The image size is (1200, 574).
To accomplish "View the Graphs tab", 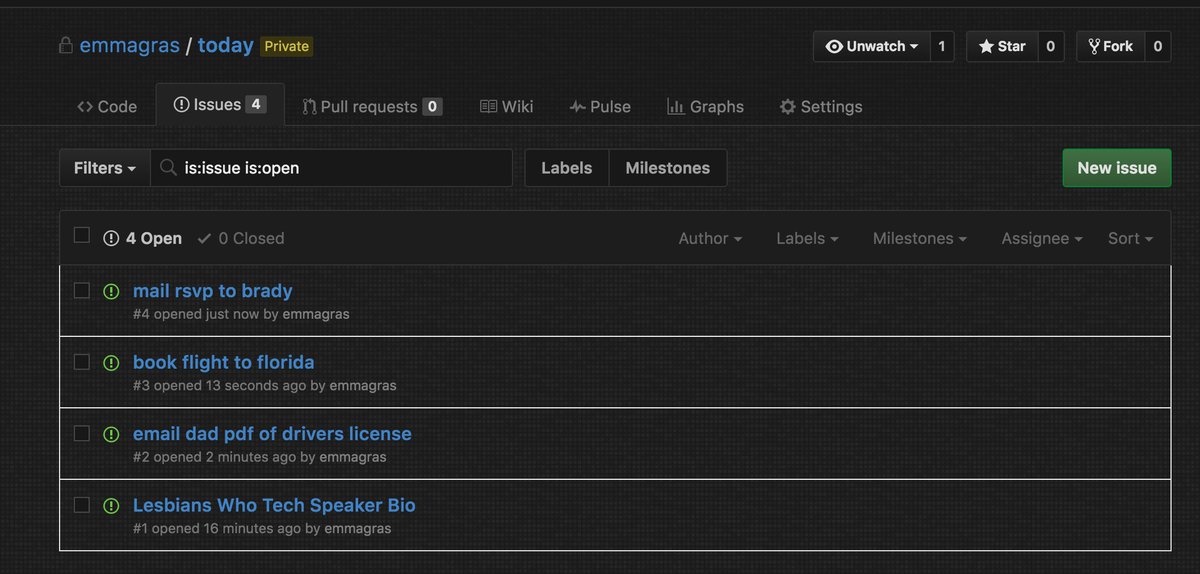I will tap(705, 106).
